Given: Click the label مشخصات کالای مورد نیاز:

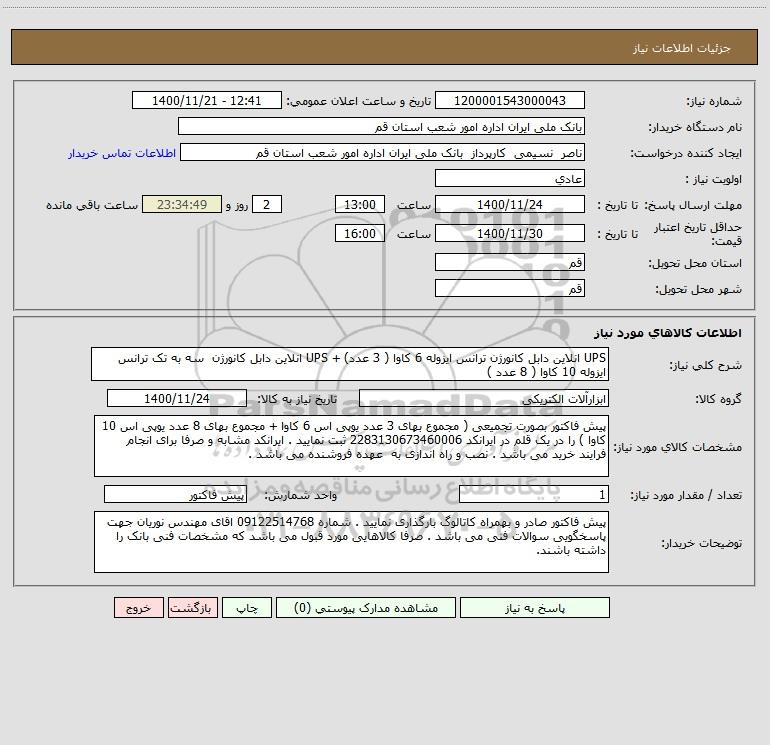Looking at the screenshot, I should pyautogui.click(x=678, y=447).
